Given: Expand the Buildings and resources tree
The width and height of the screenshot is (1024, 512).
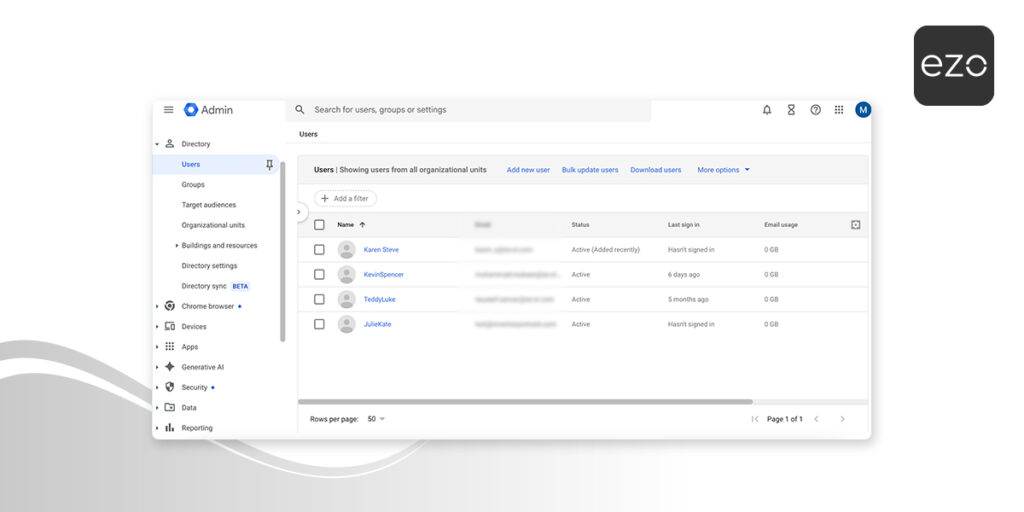Looking at the screenshot, I should coord(177,246).
